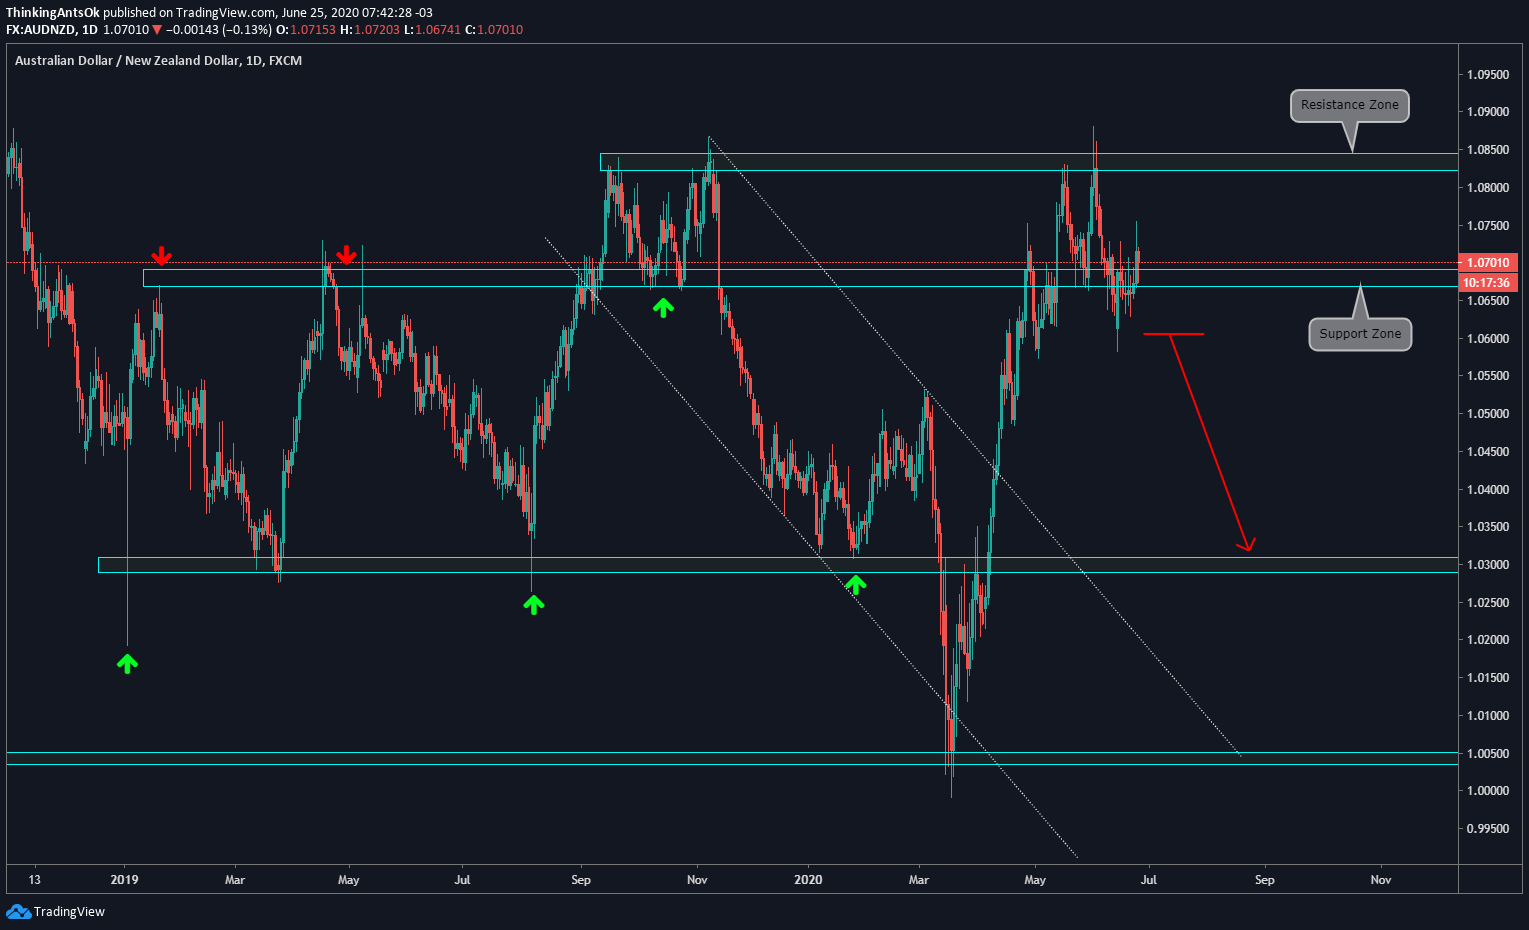Click the 1.08500 price axis label
Viewport: 1529px width, 930px height.
[1488, 150]
